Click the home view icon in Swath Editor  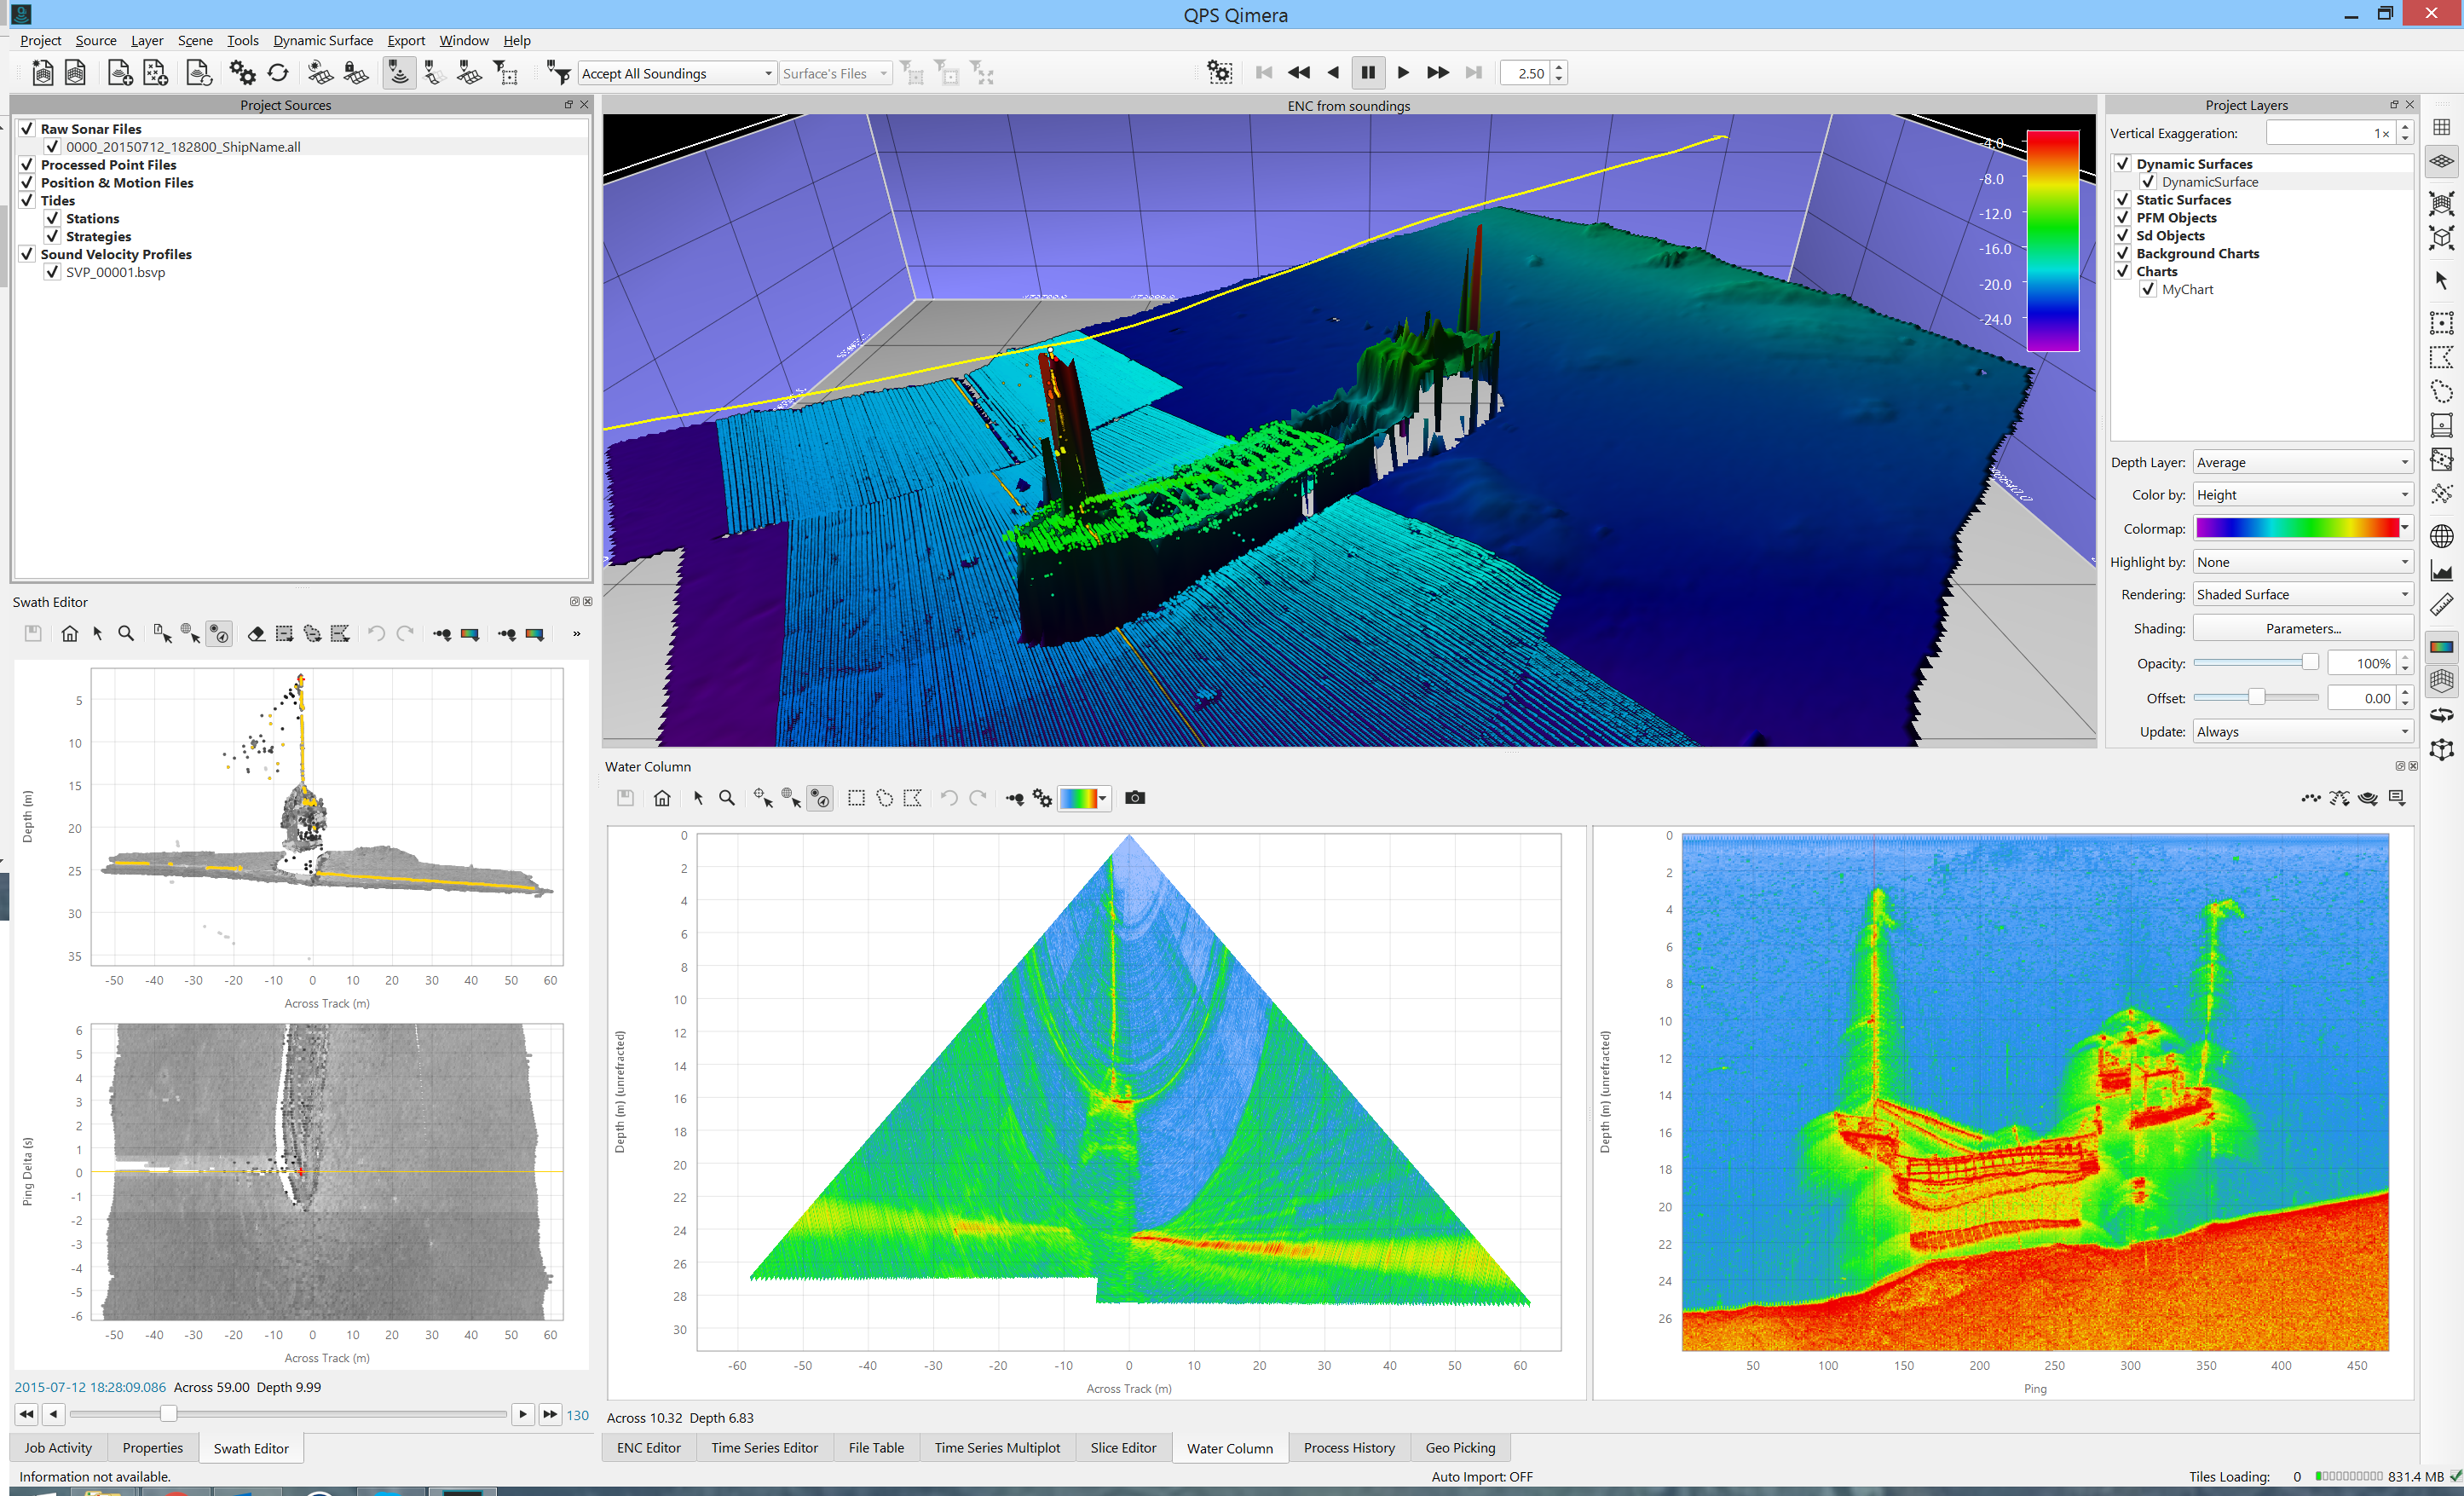pyautogui.click(x=69, y=633)
